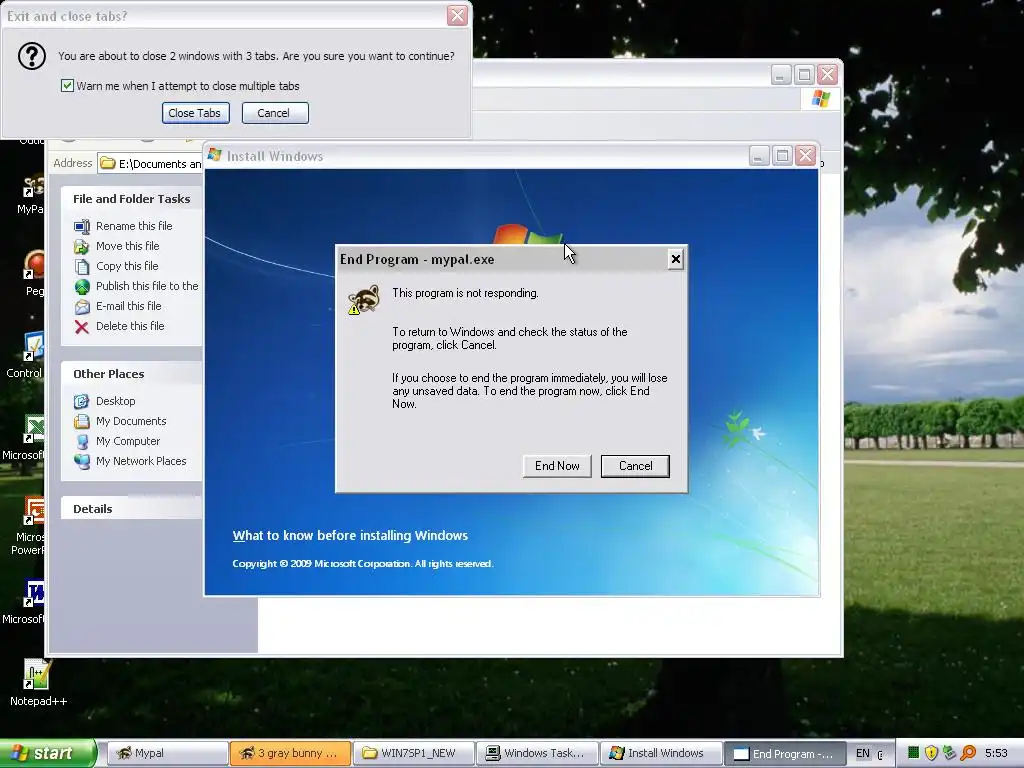Switch to Install Windows taskbar button
This screenshot has width=1024, height=768.
coord(661,753)
